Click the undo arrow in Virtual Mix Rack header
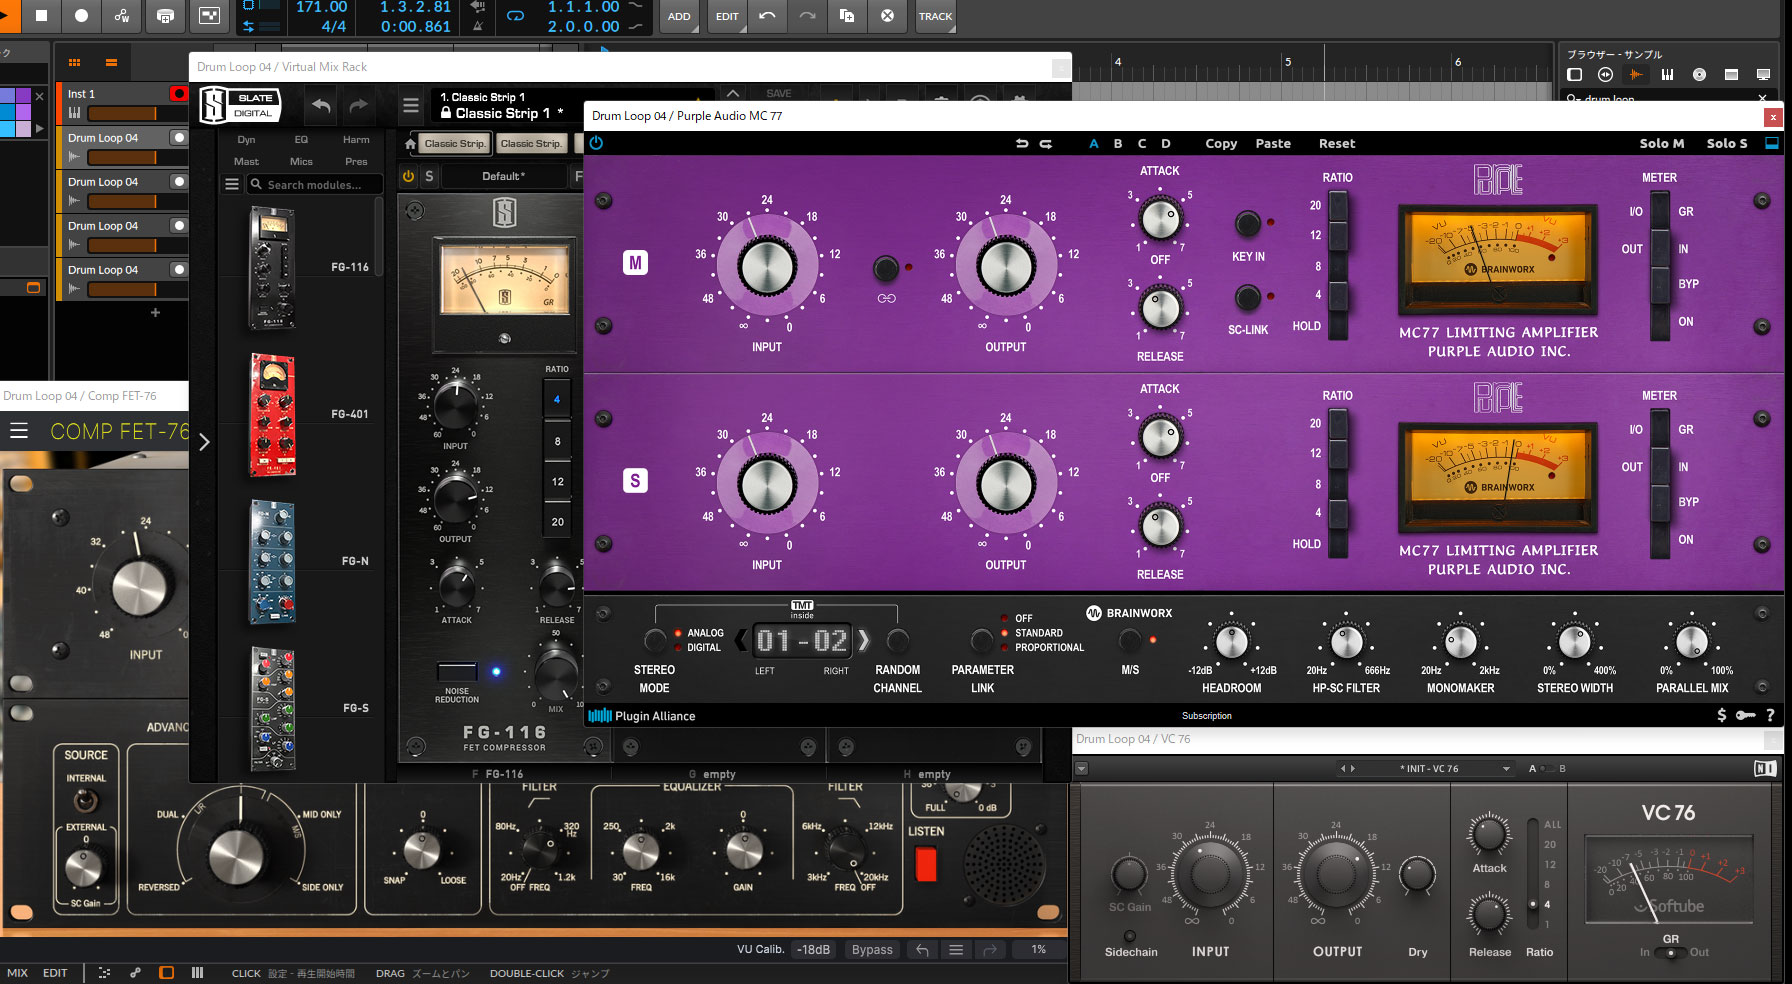 [320, 106]
